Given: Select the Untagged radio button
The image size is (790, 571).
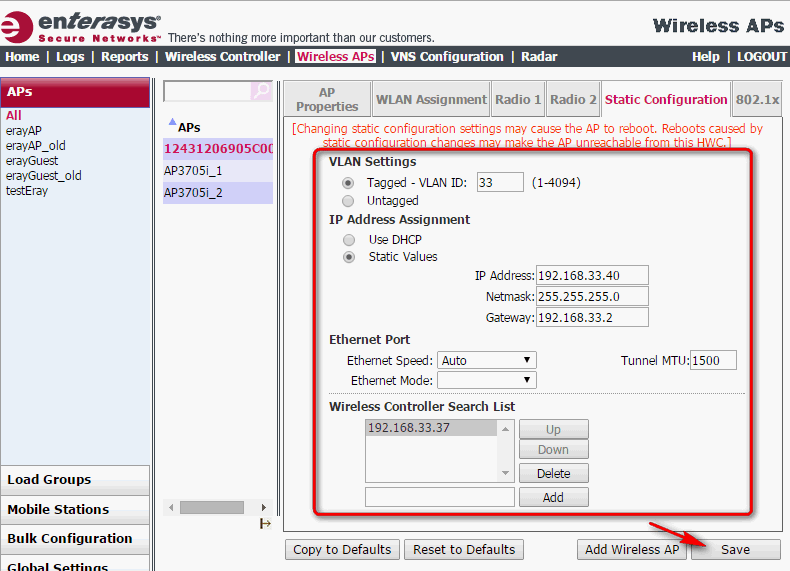Looking at the screenshot, I should [348, 201].
